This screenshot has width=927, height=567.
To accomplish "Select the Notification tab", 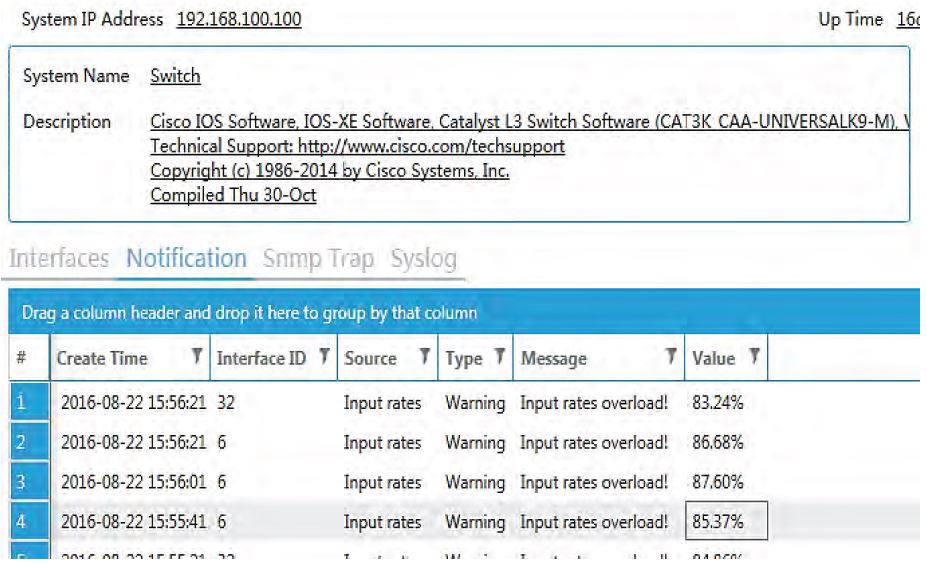I will coord(186,259).
